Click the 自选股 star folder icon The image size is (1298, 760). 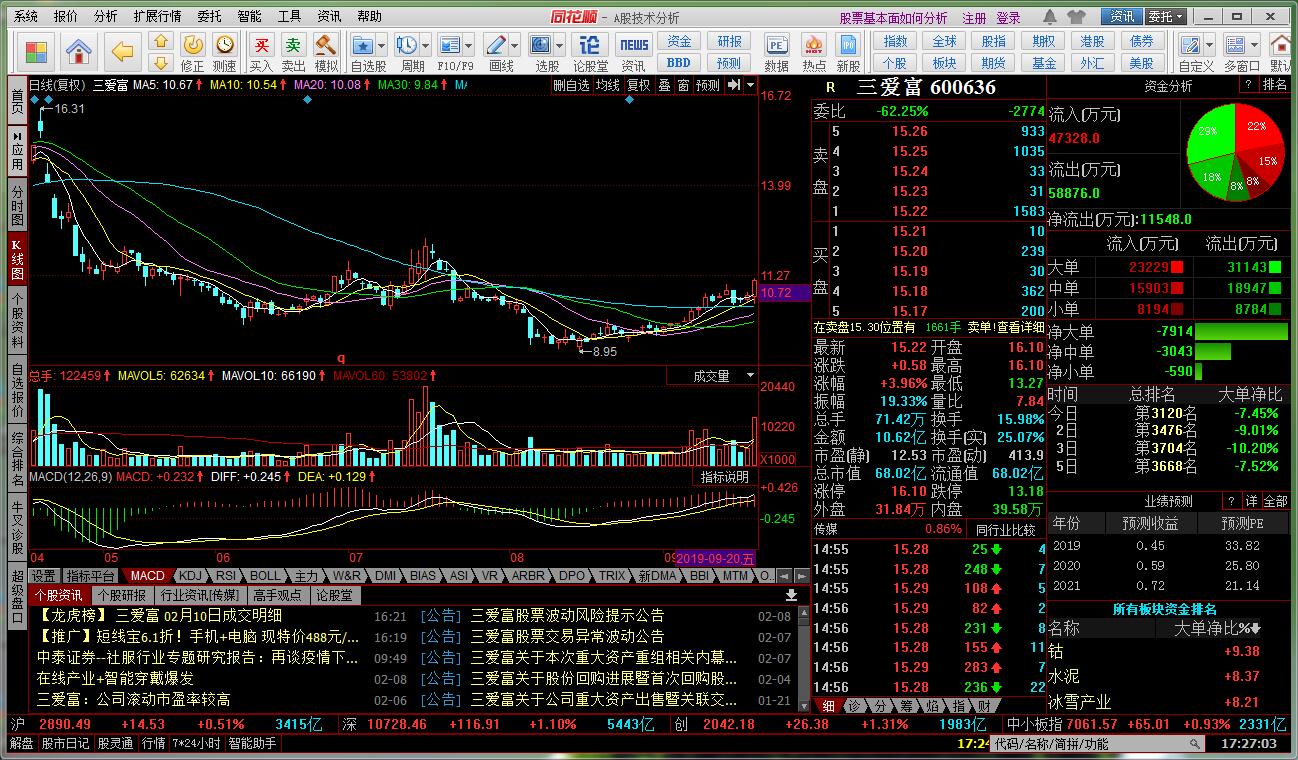(363, 45)
